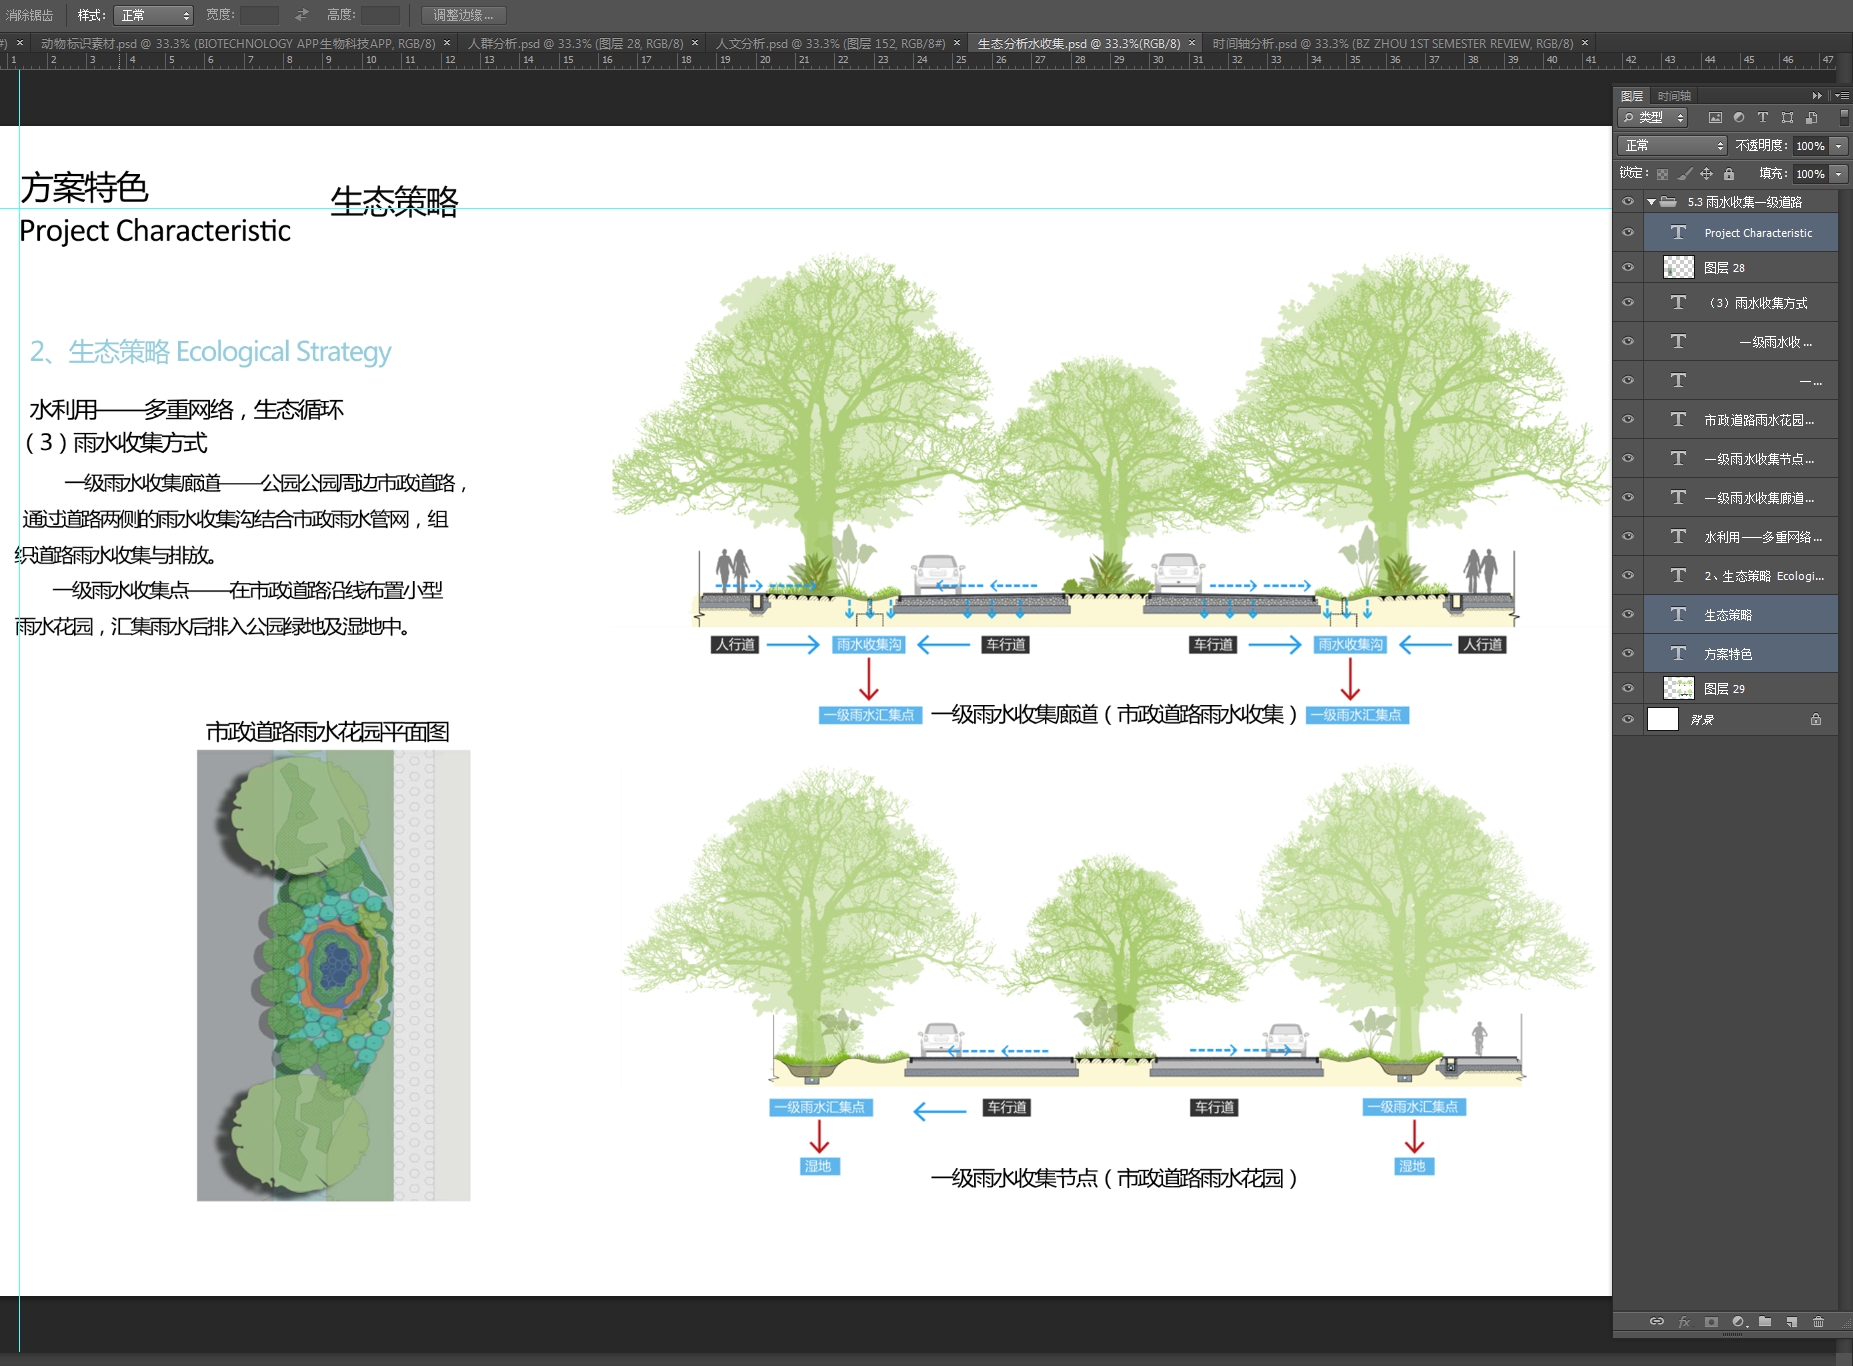Select 图层 29 thumbnail

1678,688
